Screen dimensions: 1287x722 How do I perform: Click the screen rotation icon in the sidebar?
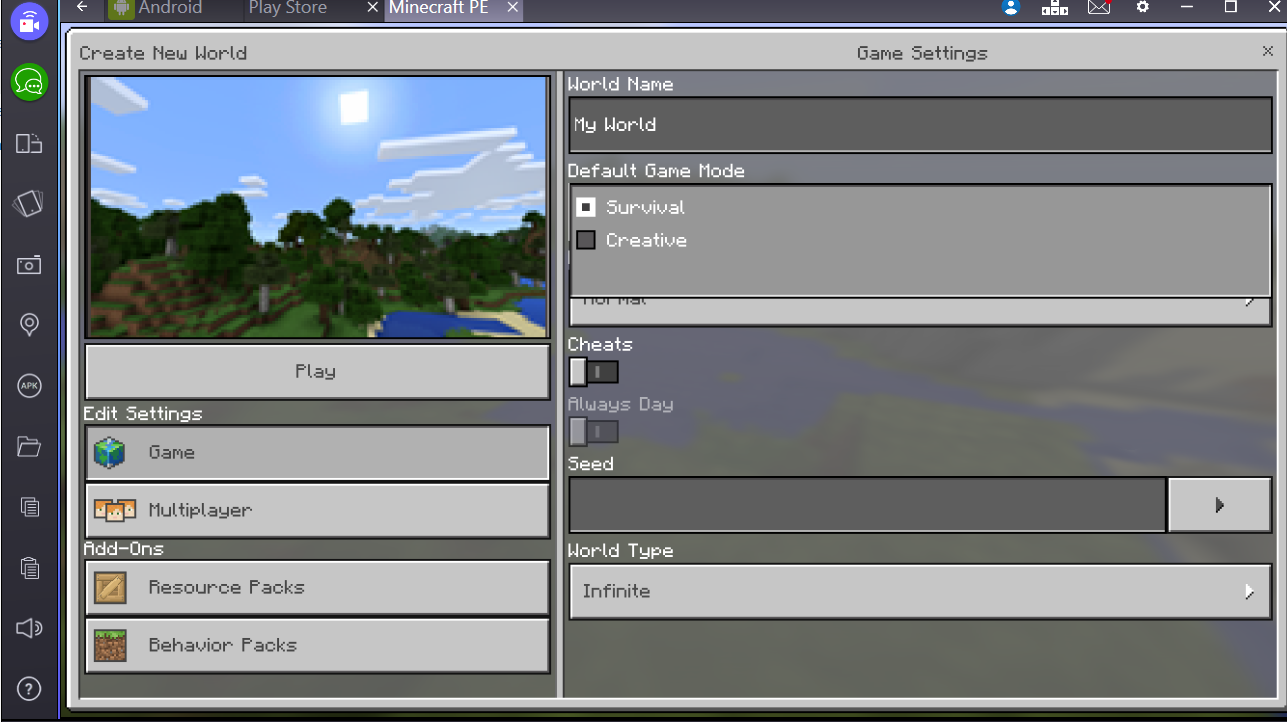(29, 143)
